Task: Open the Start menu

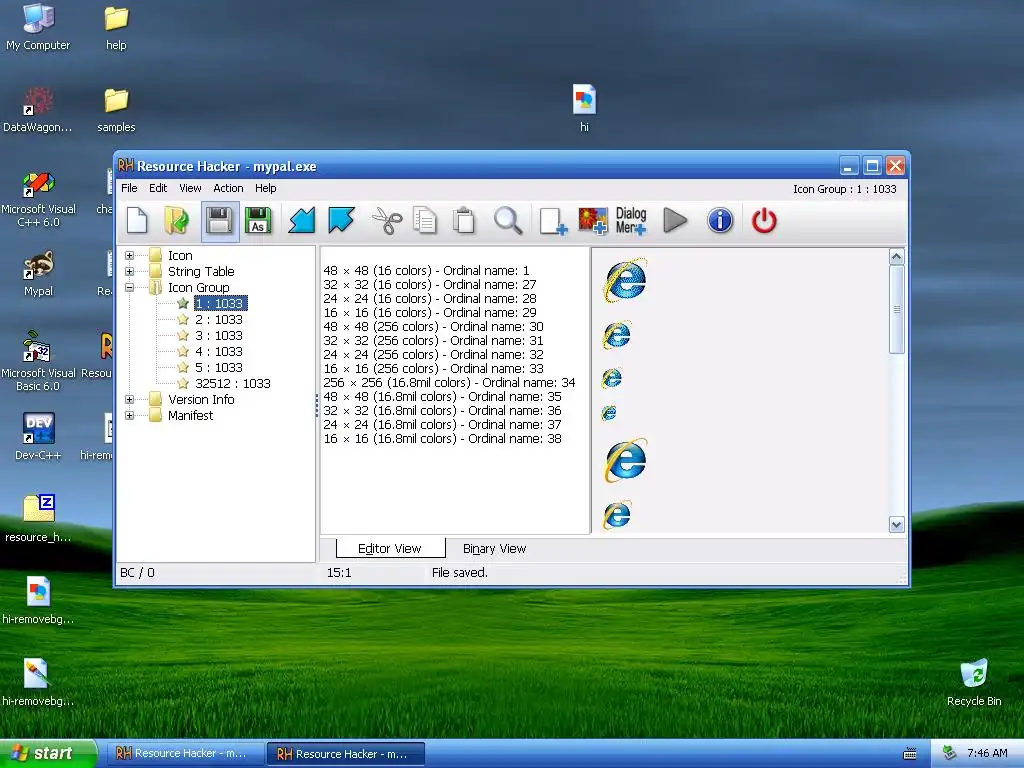Action: click(x=48, y=753)
